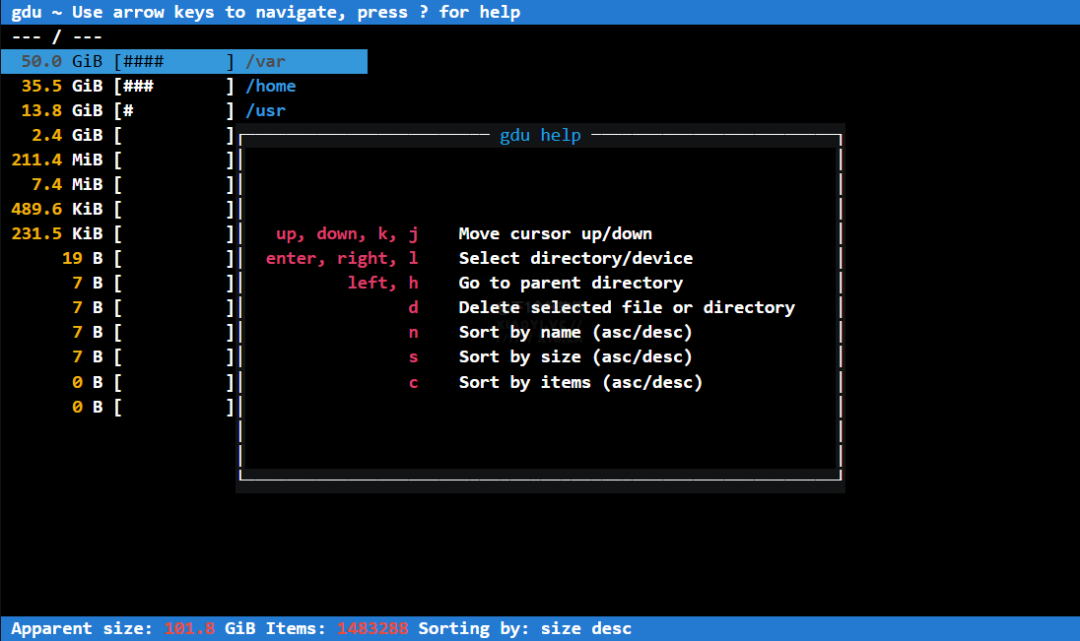Click the 2.4 GiB entry row

[x=132, y=136]
